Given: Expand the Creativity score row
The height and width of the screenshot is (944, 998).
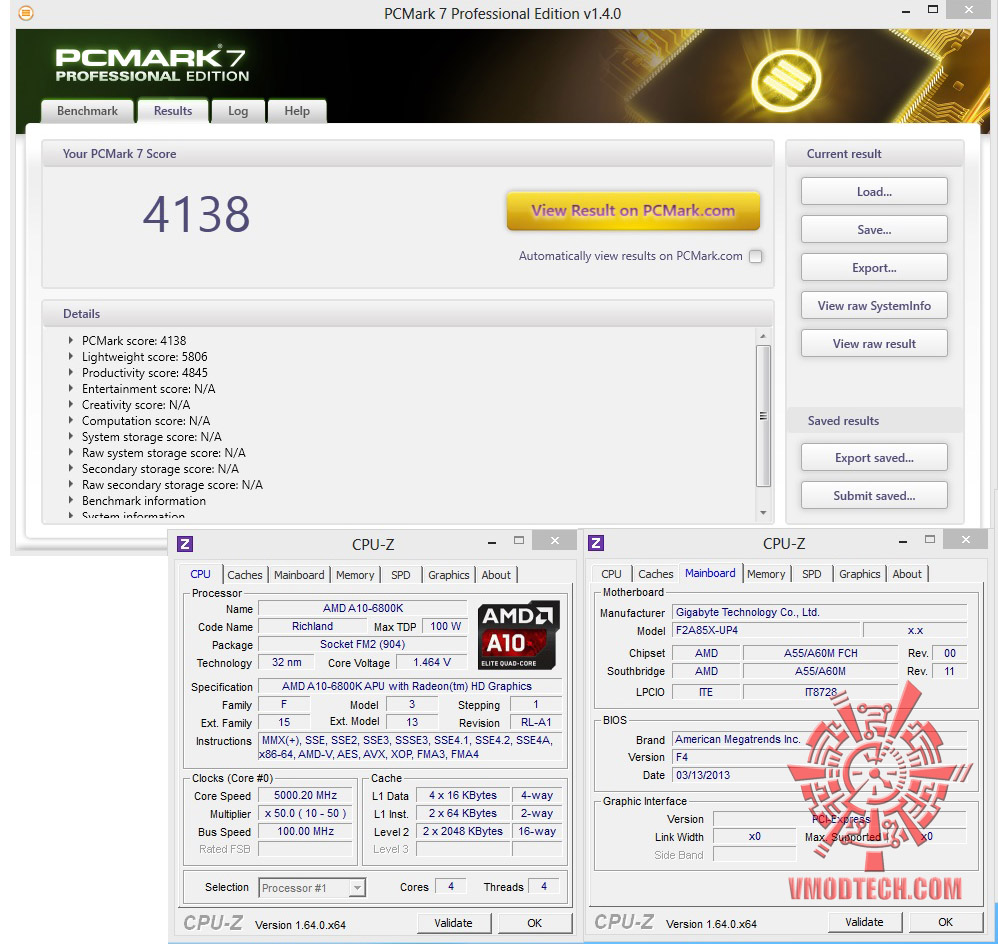Looking at the screenshot, I should coord(71,404).
